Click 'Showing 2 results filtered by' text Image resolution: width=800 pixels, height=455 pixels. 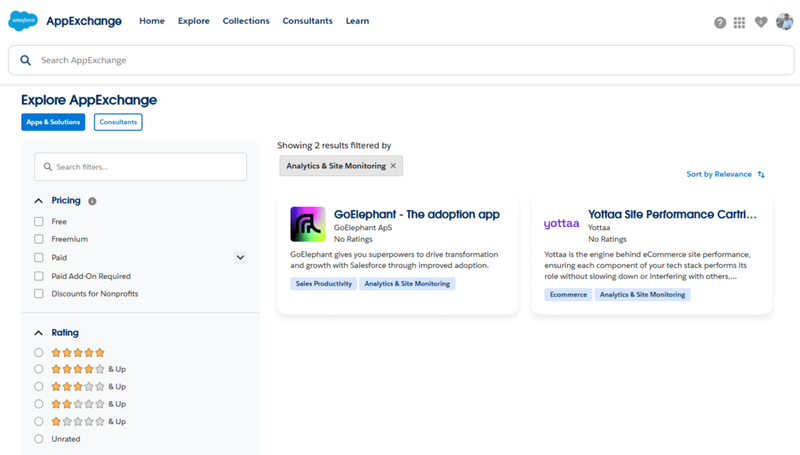point(334,145)
